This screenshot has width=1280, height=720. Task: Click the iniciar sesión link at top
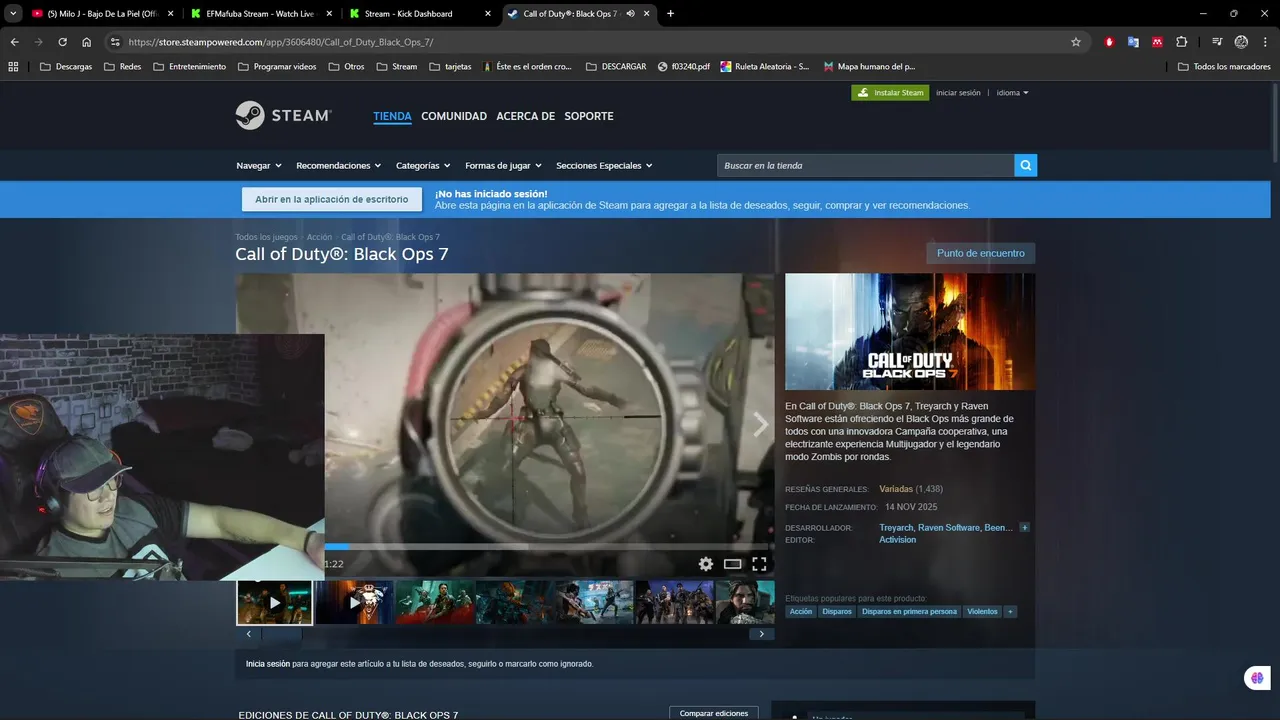pos(958,93)
